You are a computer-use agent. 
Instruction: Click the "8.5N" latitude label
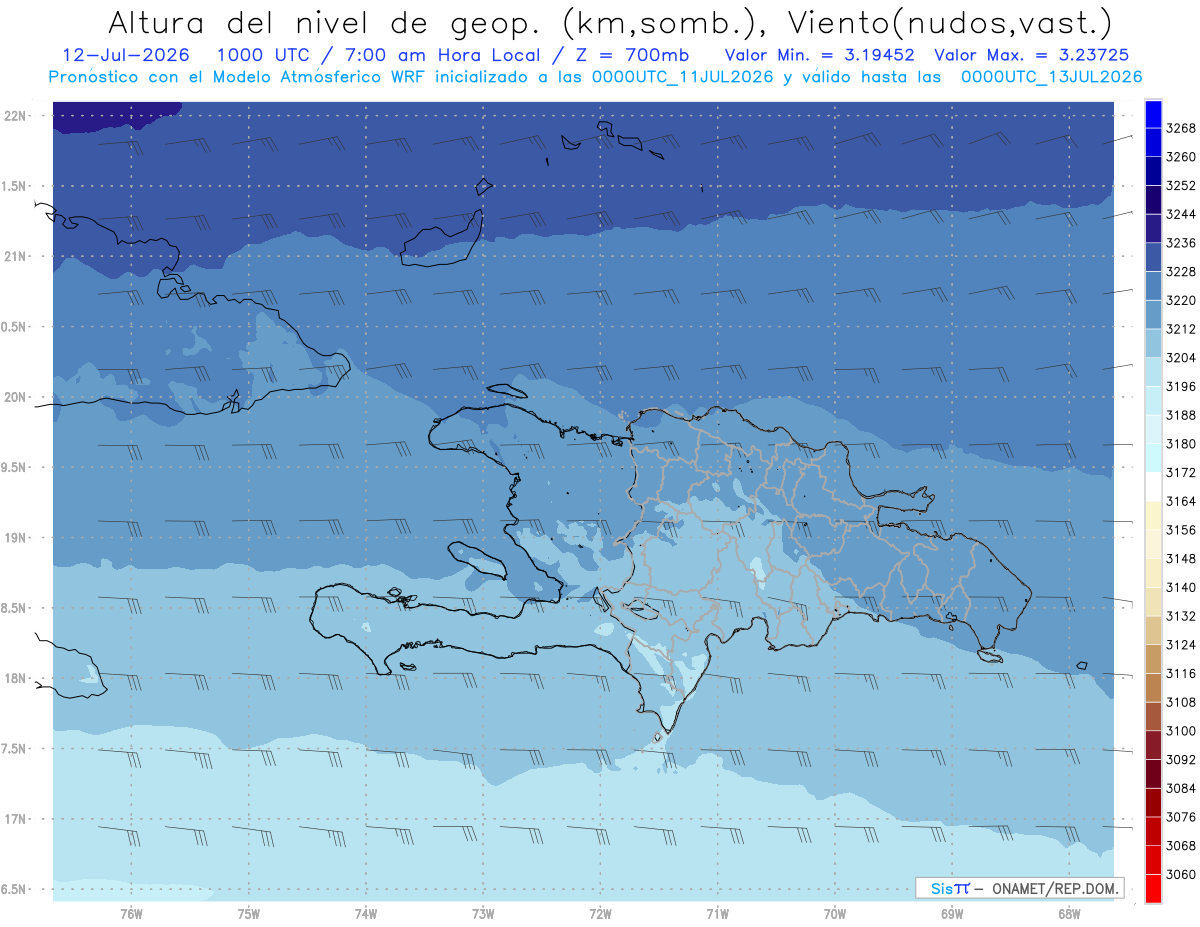[x=15, y=608]
